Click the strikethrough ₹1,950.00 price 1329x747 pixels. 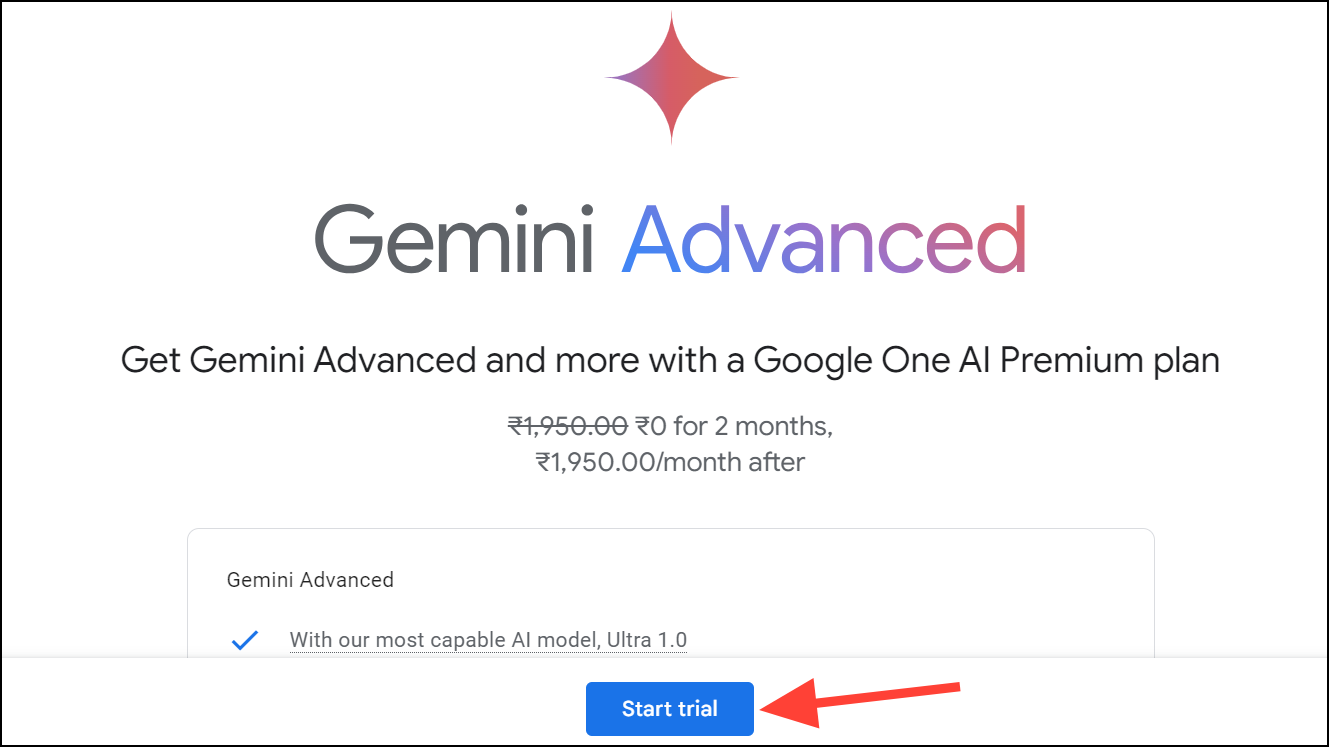point(568,427)
